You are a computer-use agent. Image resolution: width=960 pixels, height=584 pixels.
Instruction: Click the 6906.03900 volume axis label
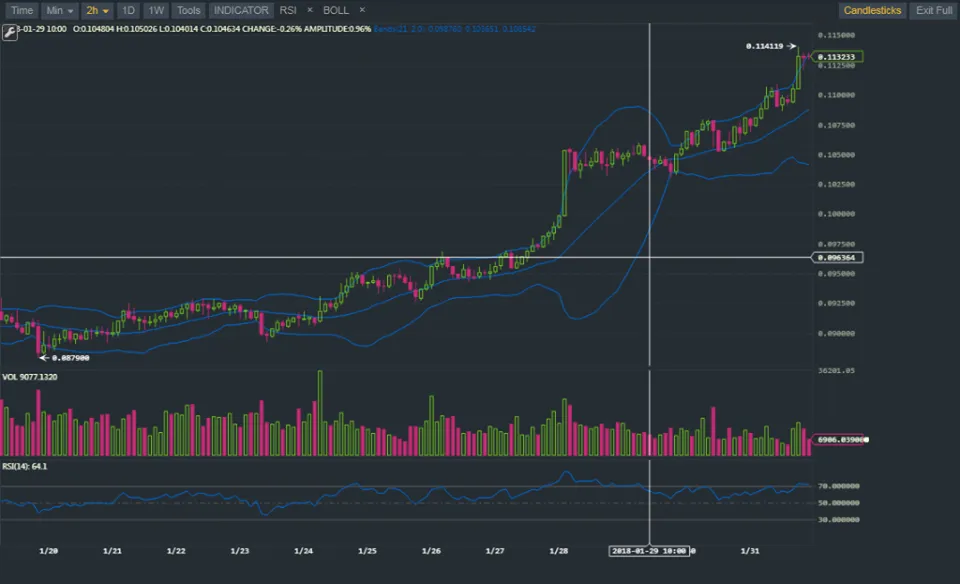click(x=840, y=440)
